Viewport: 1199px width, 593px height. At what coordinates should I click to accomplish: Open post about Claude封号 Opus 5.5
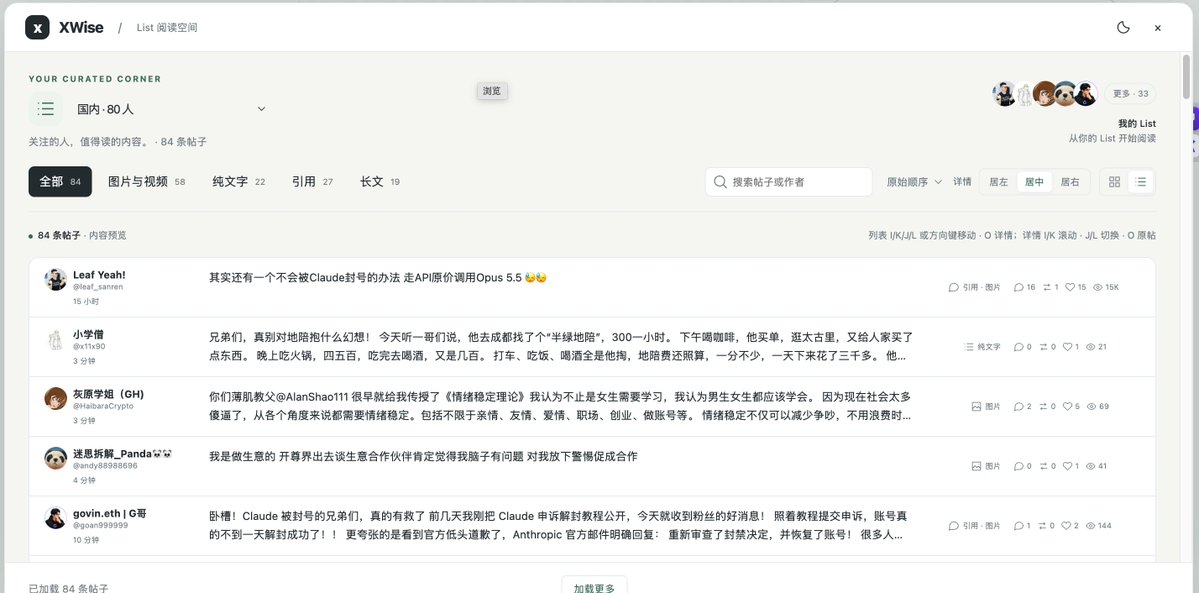tap(378, 278)
